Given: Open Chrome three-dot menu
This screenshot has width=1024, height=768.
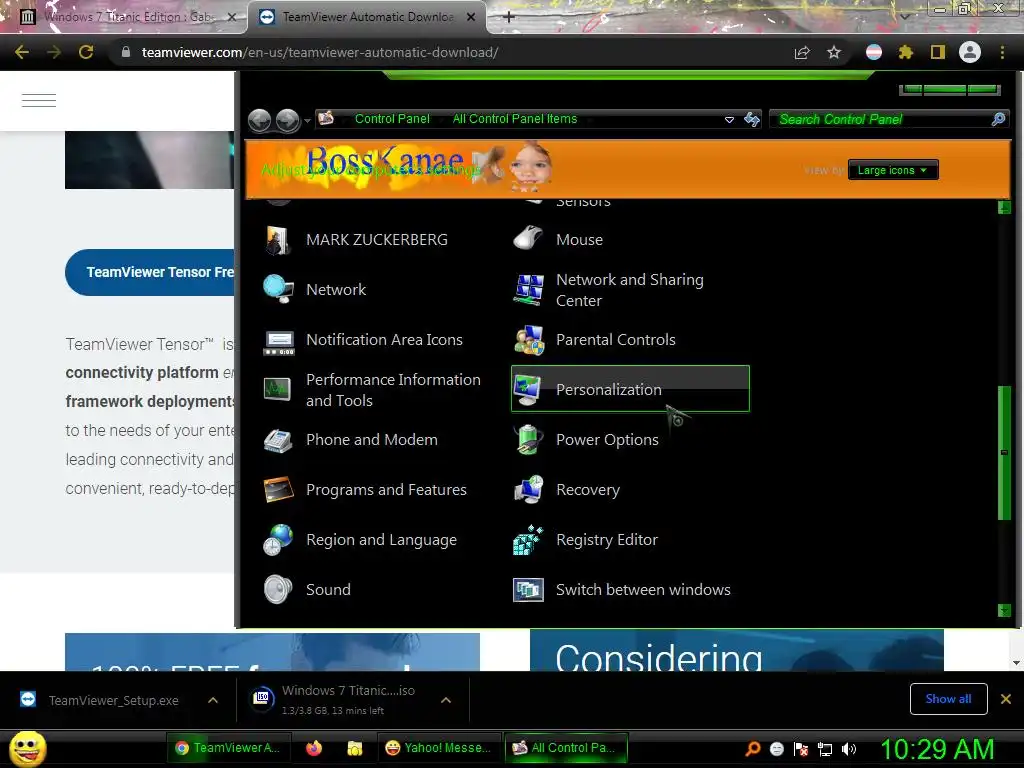Looking at the screenshot, I should point(1002,52).
